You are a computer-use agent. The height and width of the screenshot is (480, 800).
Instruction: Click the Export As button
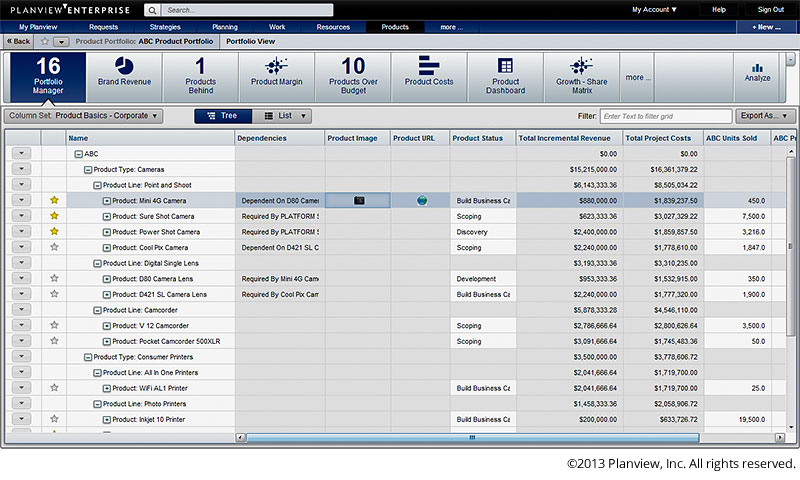pos(767,116)
